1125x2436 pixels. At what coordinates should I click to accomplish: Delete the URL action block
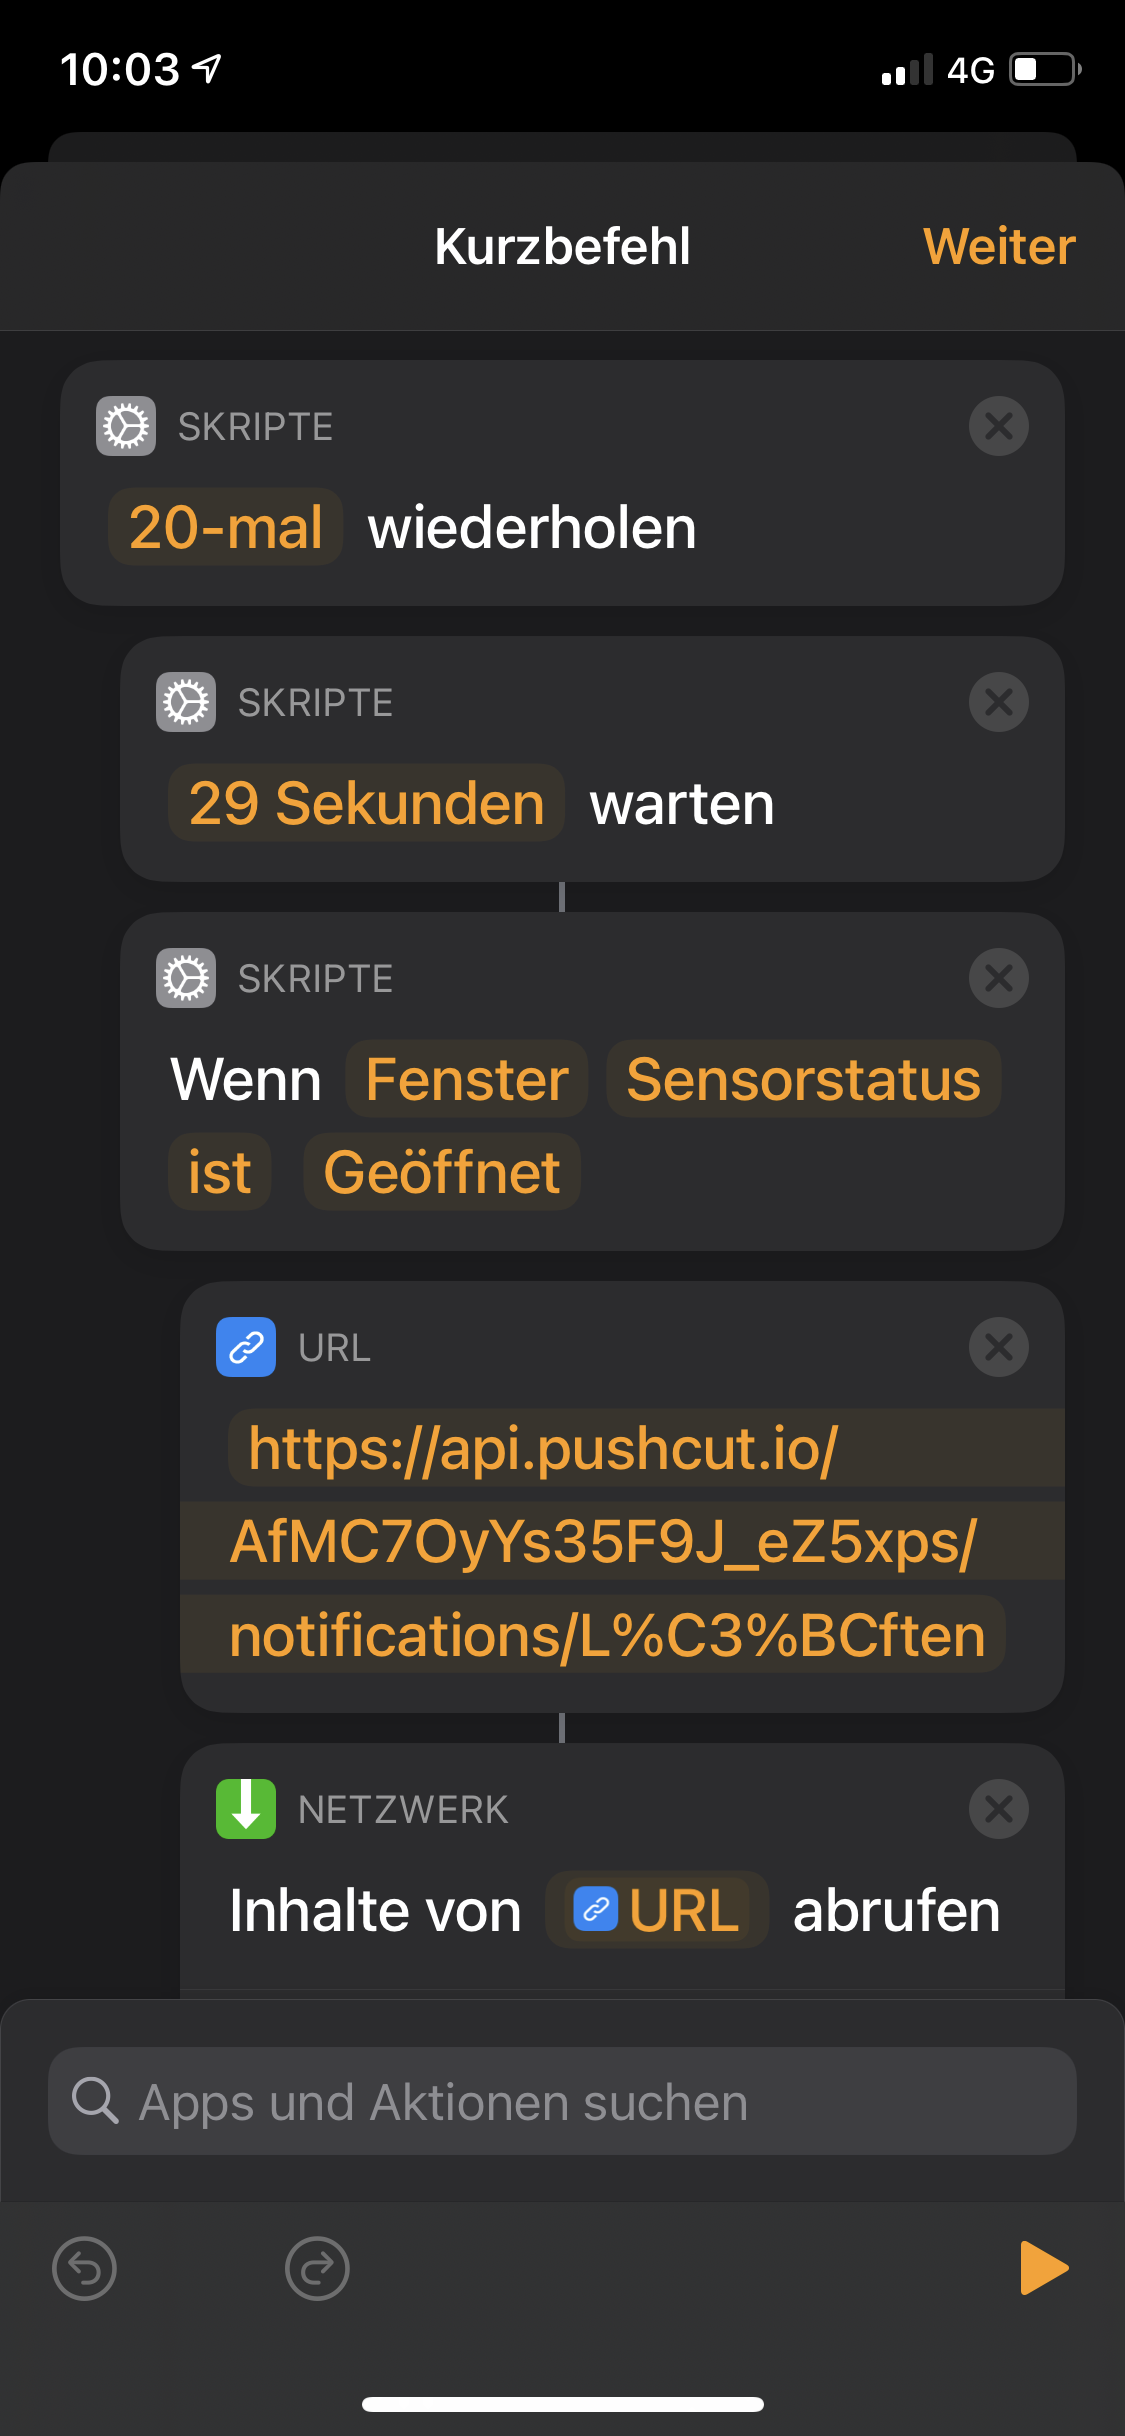(x=998, y=1347)
